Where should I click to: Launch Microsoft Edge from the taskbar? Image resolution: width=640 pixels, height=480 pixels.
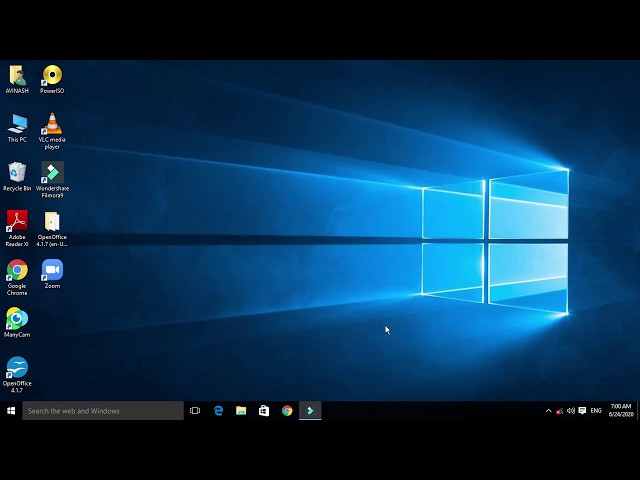point(218,411)
